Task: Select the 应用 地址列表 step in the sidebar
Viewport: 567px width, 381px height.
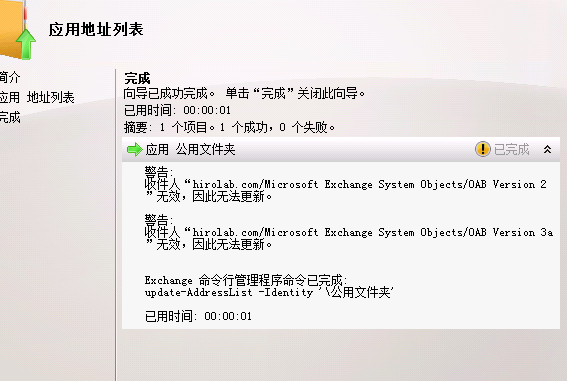Action: click(x=37, y=97)
